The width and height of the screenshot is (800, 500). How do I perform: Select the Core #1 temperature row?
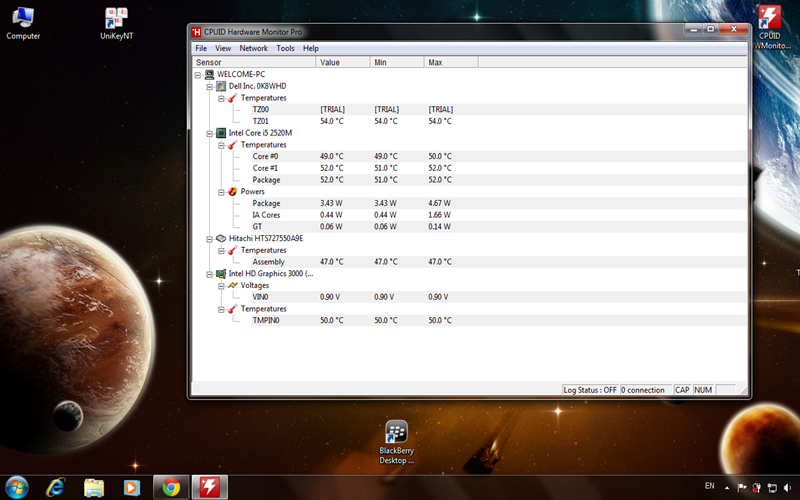click(499, 168)
